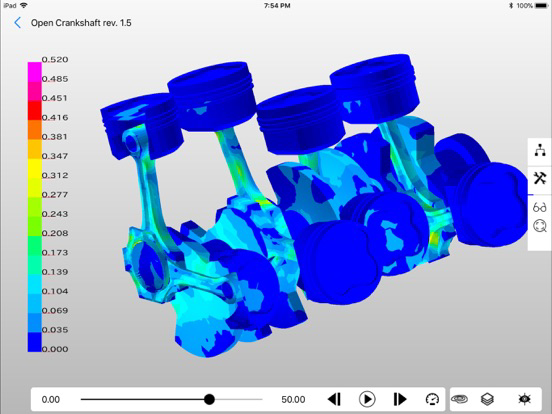Tap the fit-to-view magnifier icon
The image size is (552, 414).
coord(540,225)
